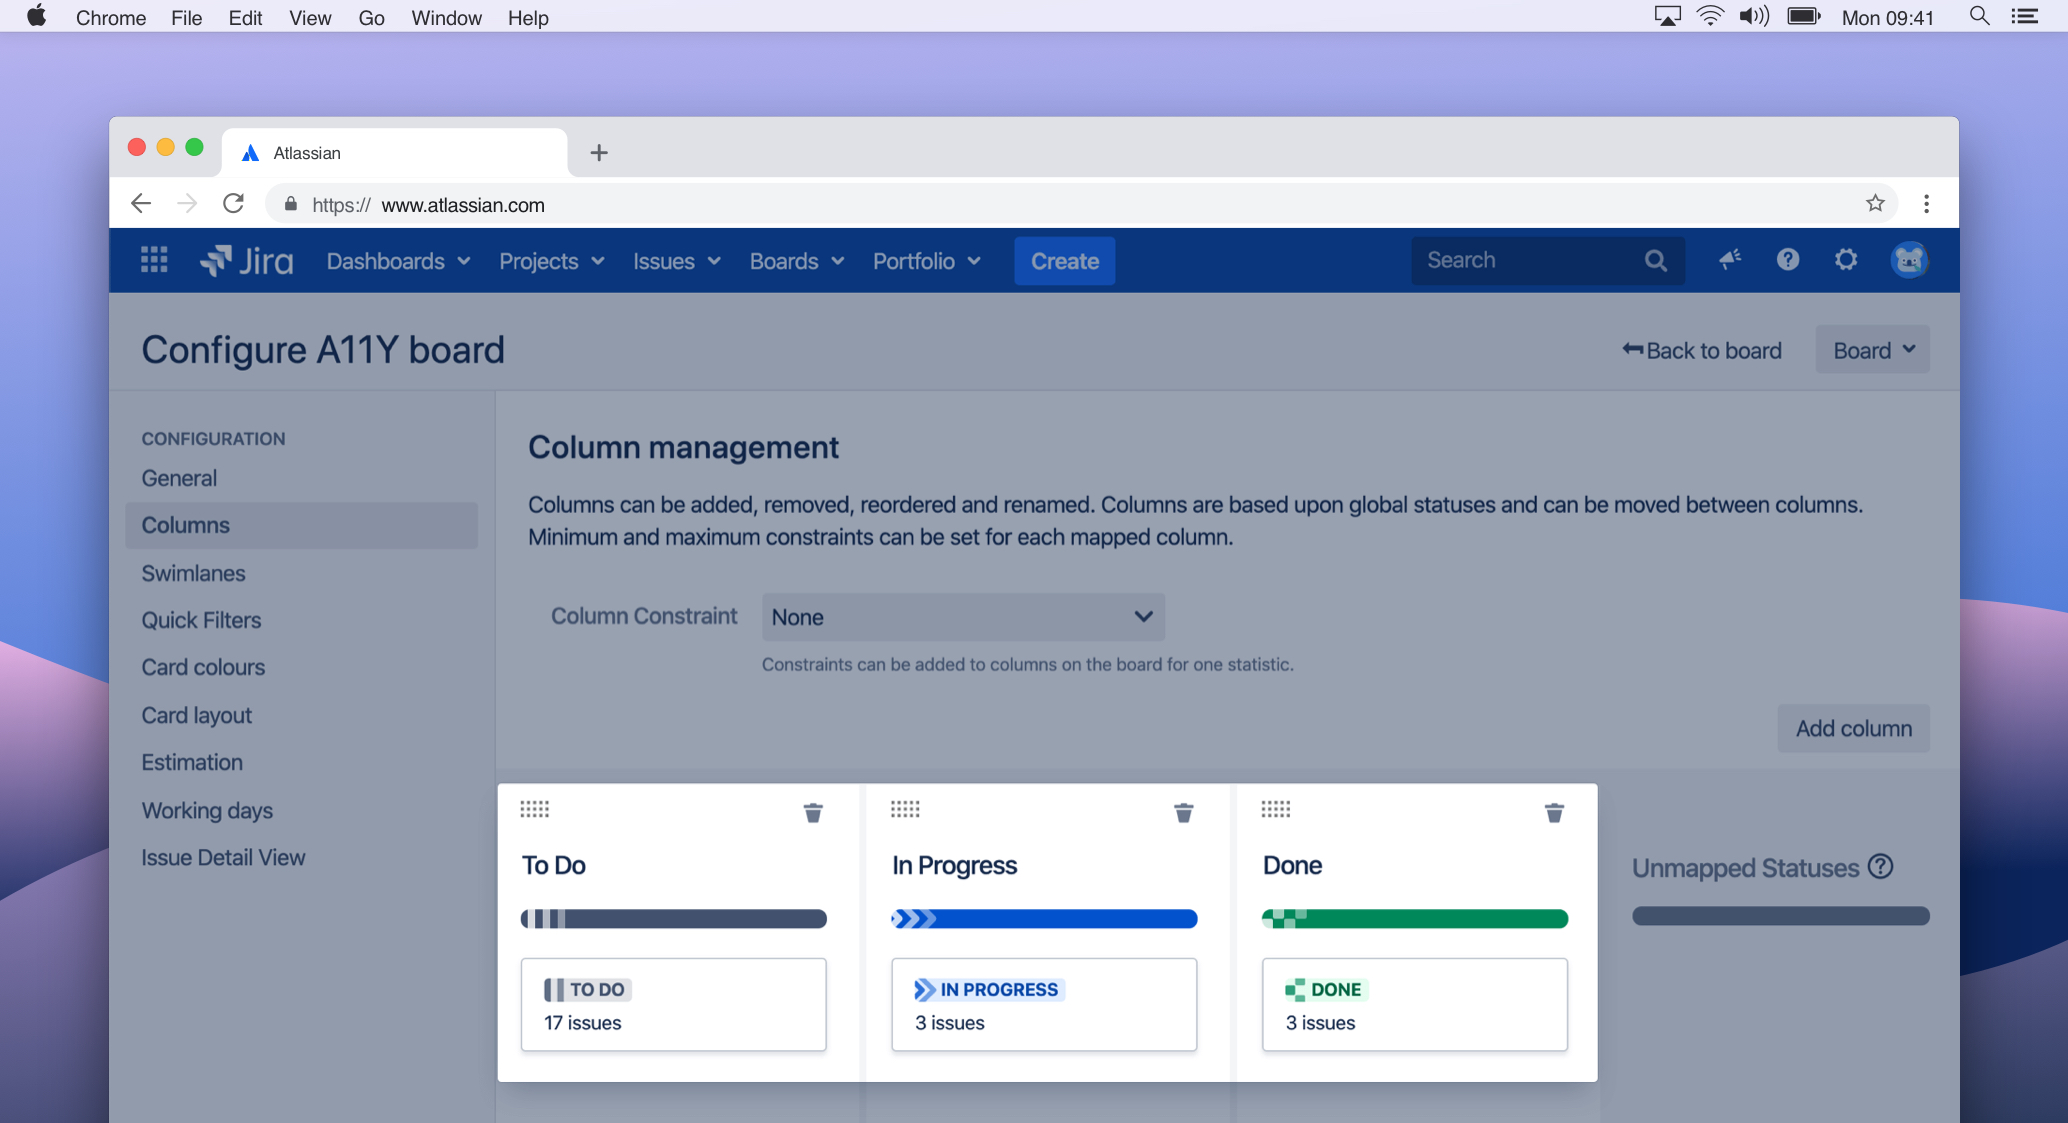Click the To Do column title
The image size is (2068, 1123).
(554, 865)
